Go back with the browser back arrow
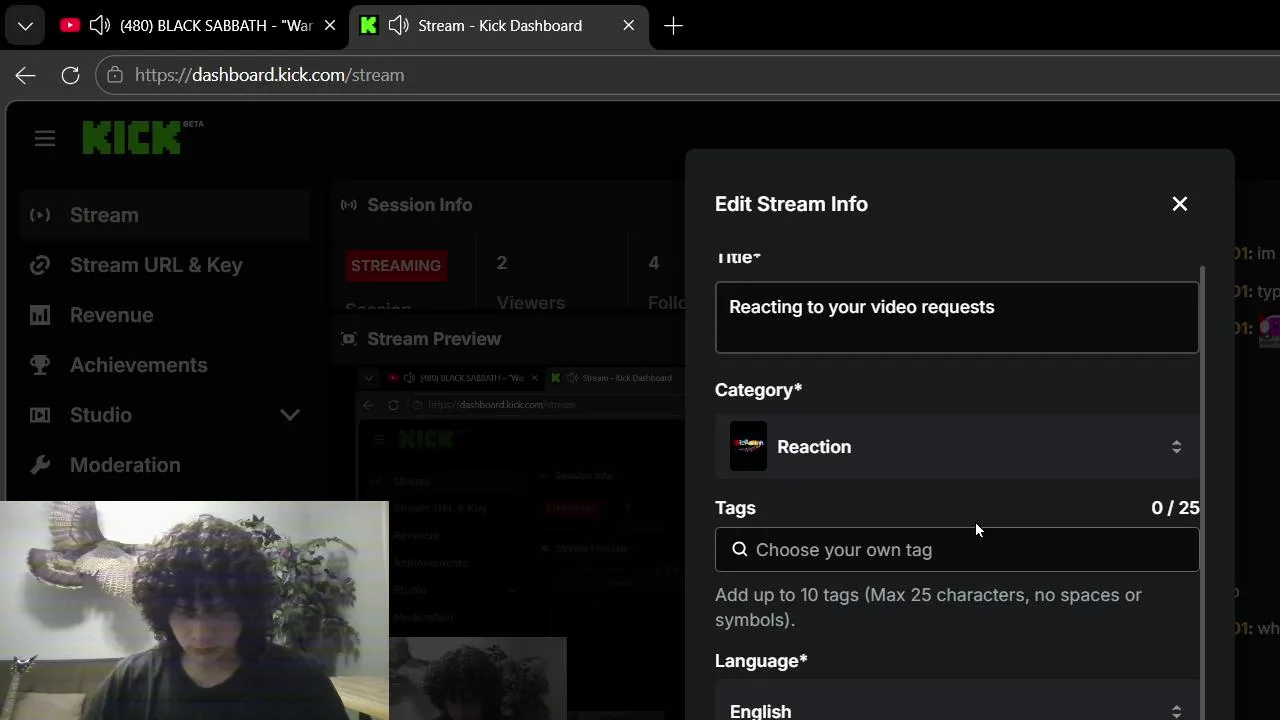Image resolution: width=1280 pixels, height=720 pixels. 26,75
